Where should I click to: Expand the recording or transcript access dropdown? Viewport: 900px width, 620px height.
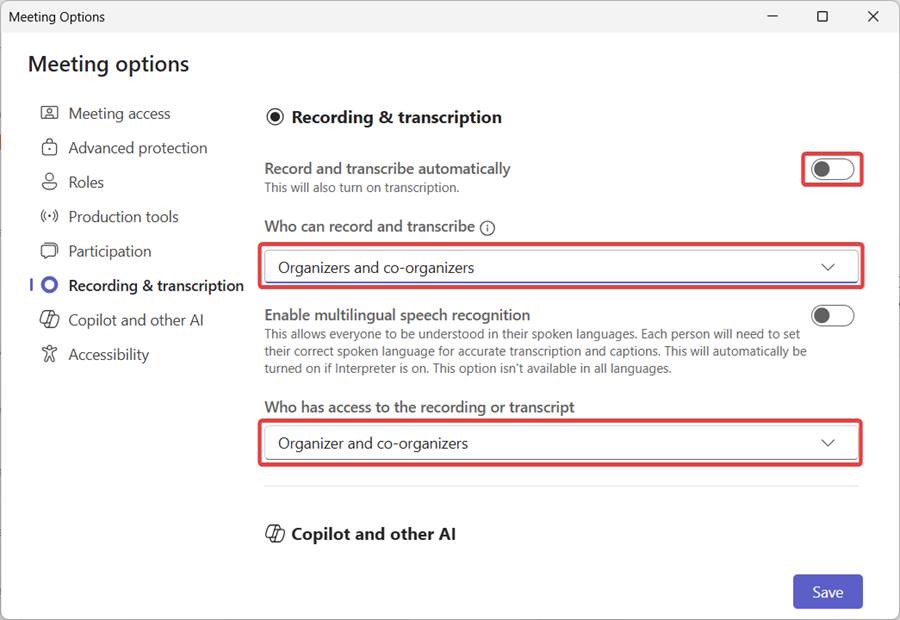(x=560, y=443)
